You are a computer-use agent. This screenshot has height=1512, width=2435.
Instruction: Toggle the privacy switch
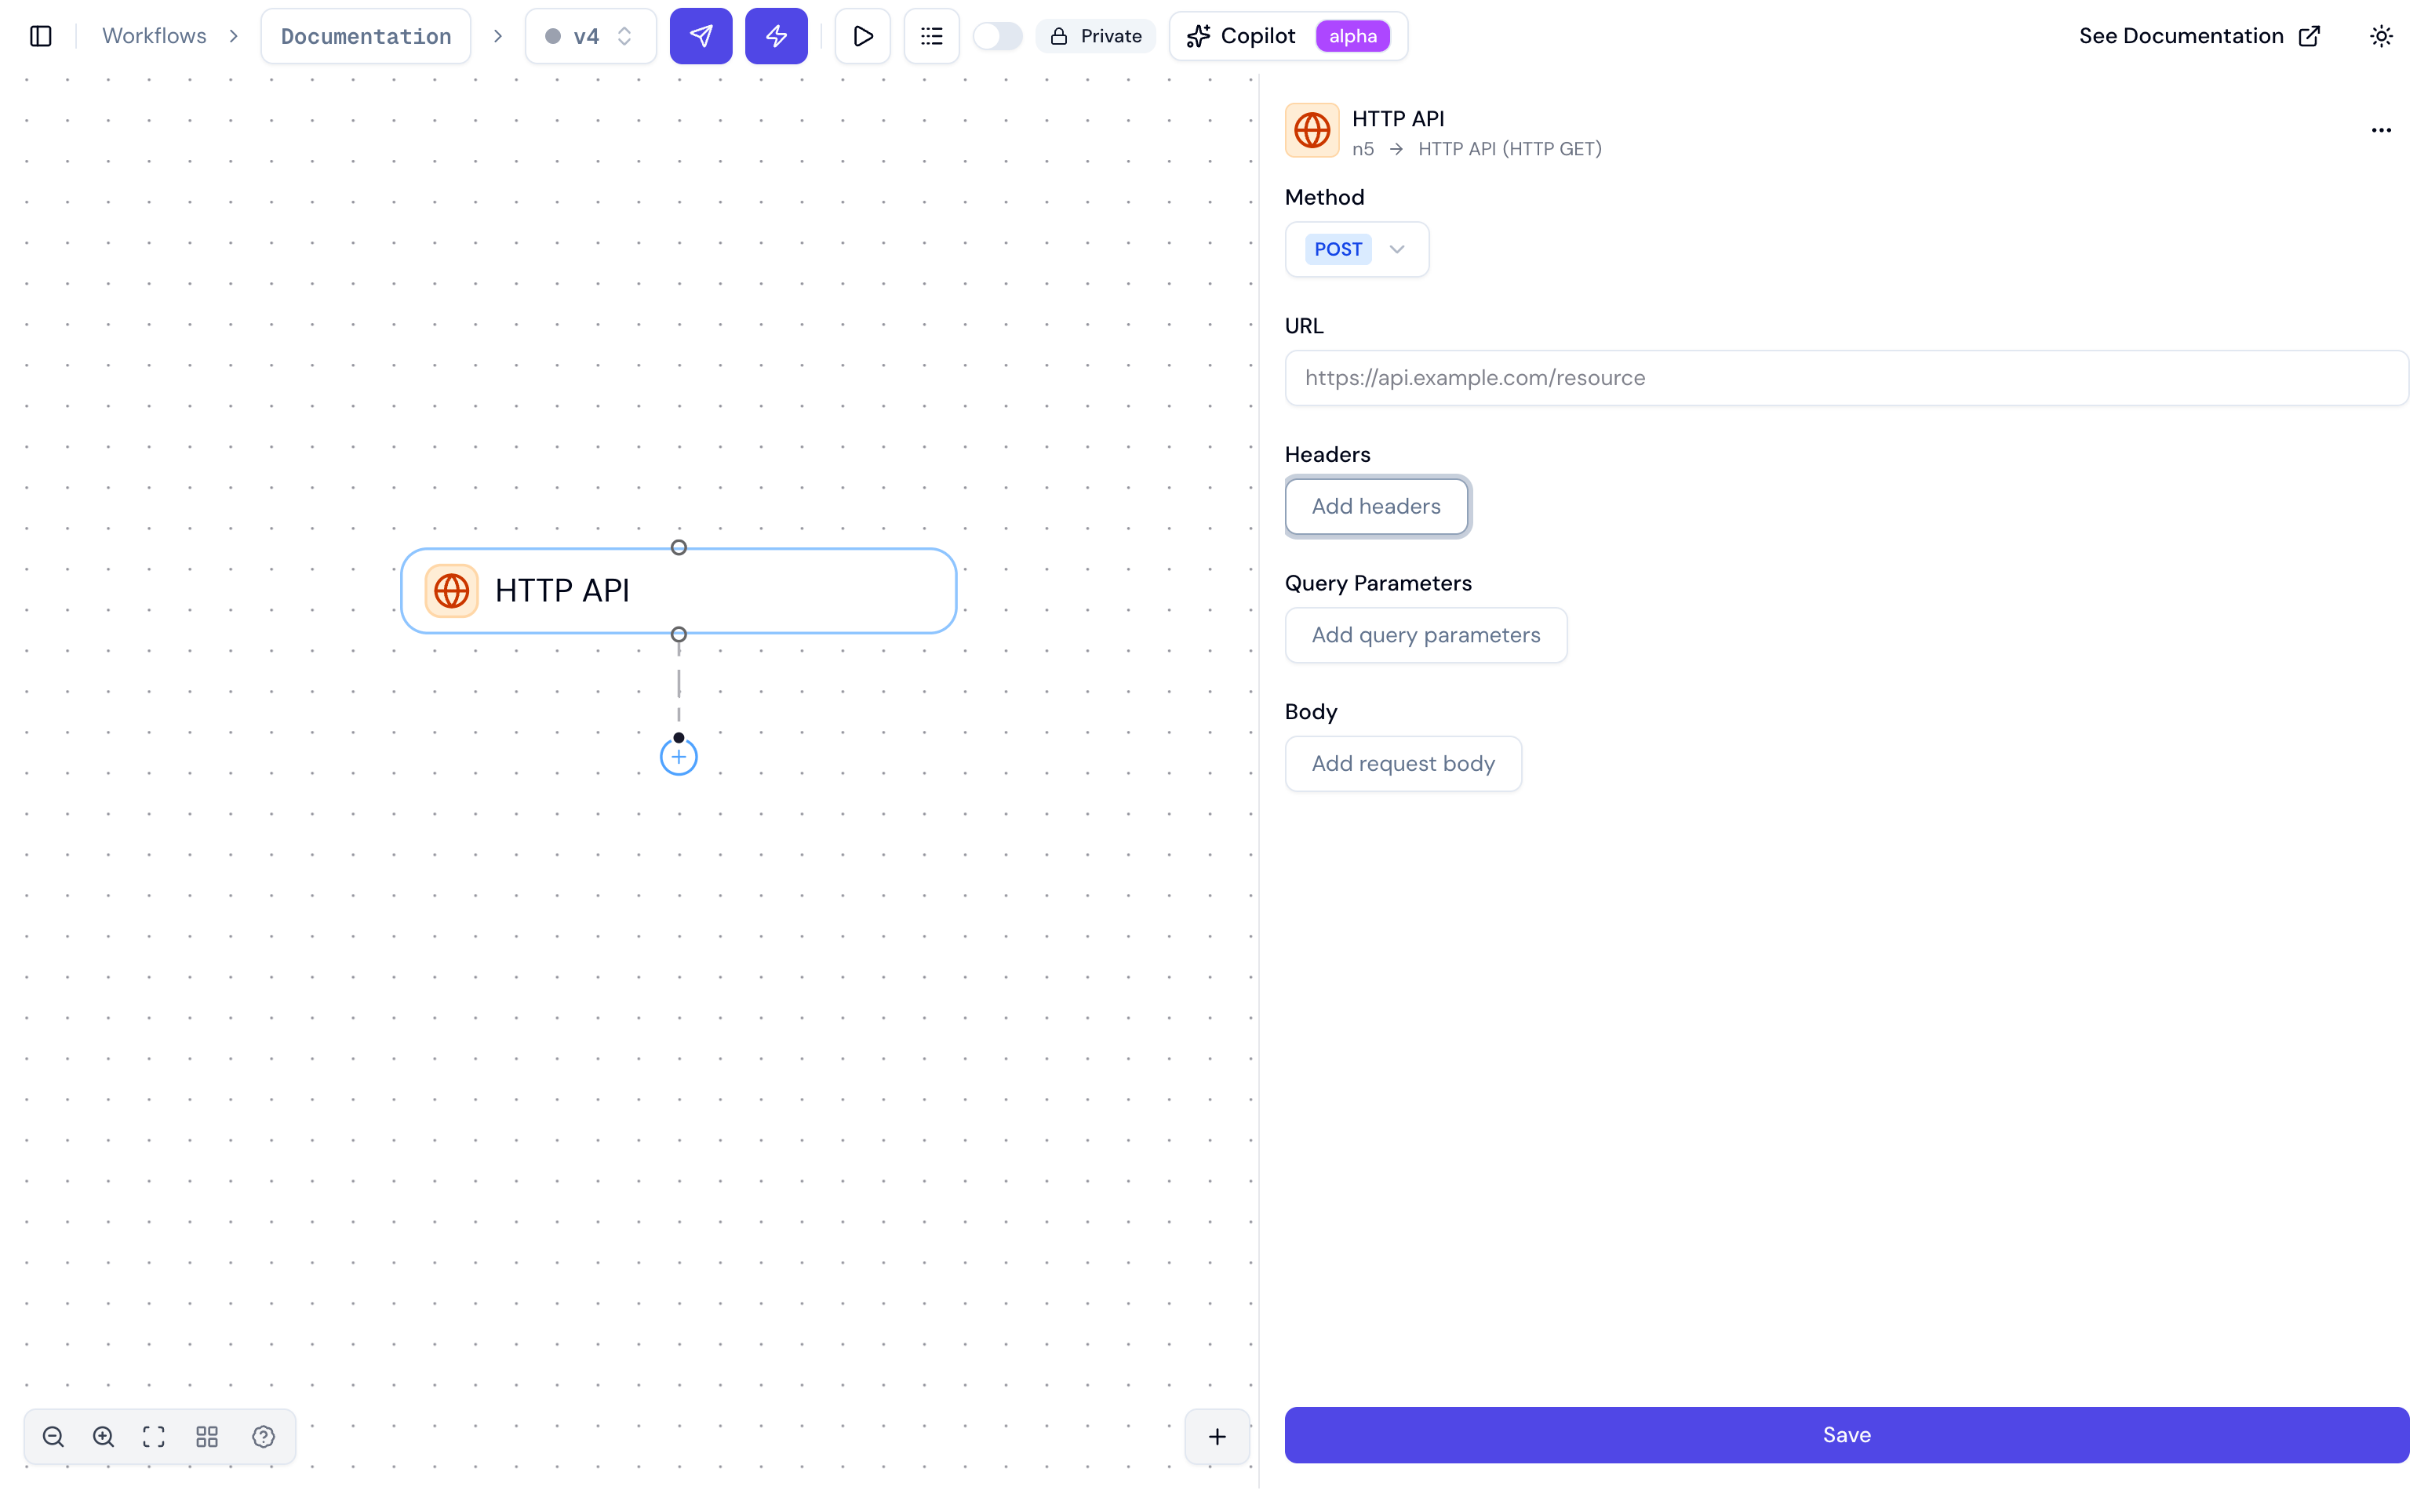pyautogui.click(x=997, y=36)
